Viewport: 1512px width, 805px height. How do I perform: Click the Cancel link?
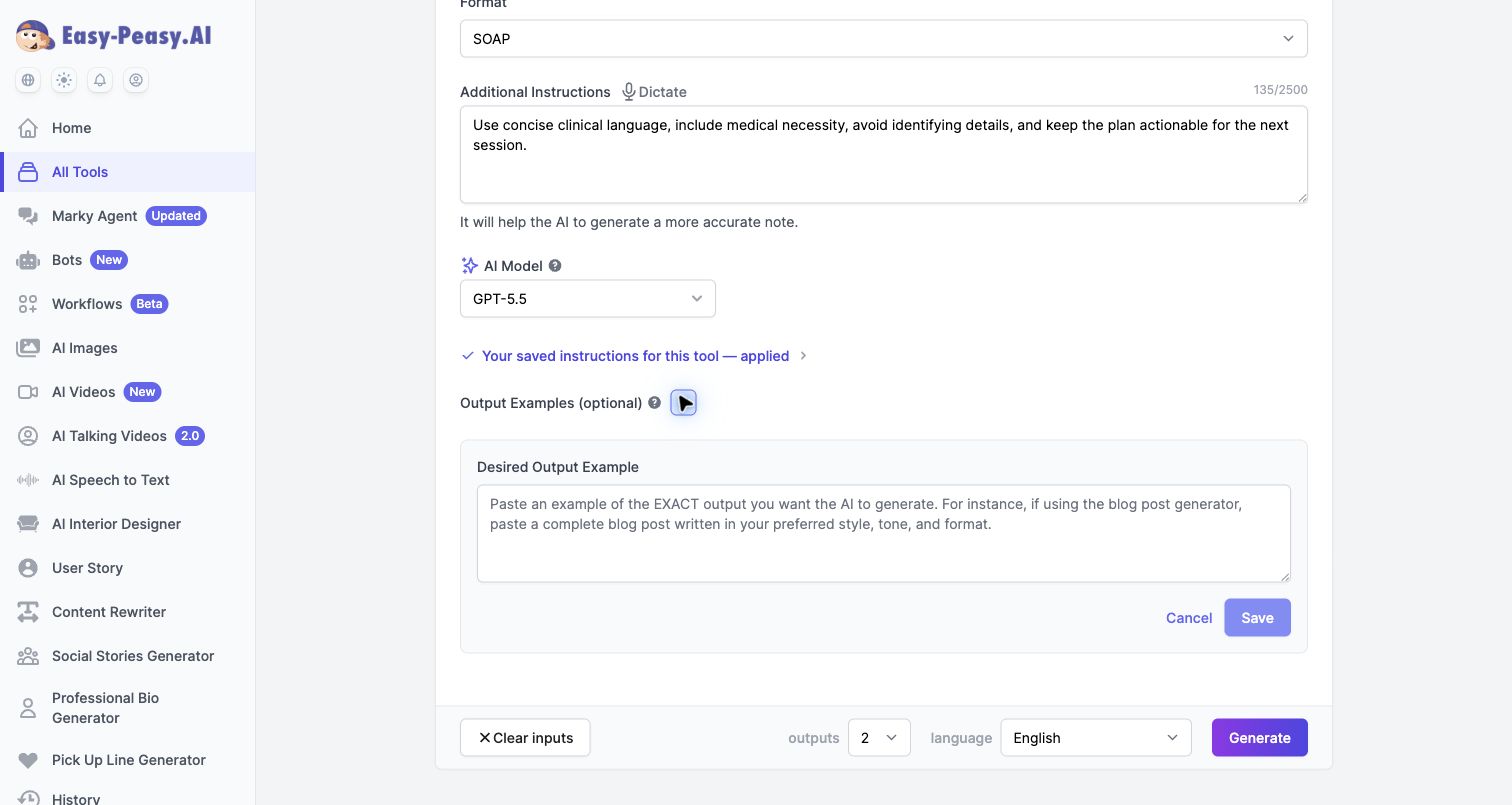(x=1189, y=618)
